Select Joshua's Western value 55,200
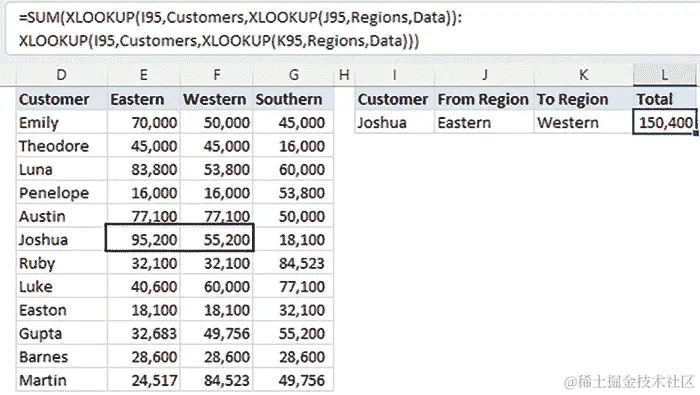 point(217,240)
